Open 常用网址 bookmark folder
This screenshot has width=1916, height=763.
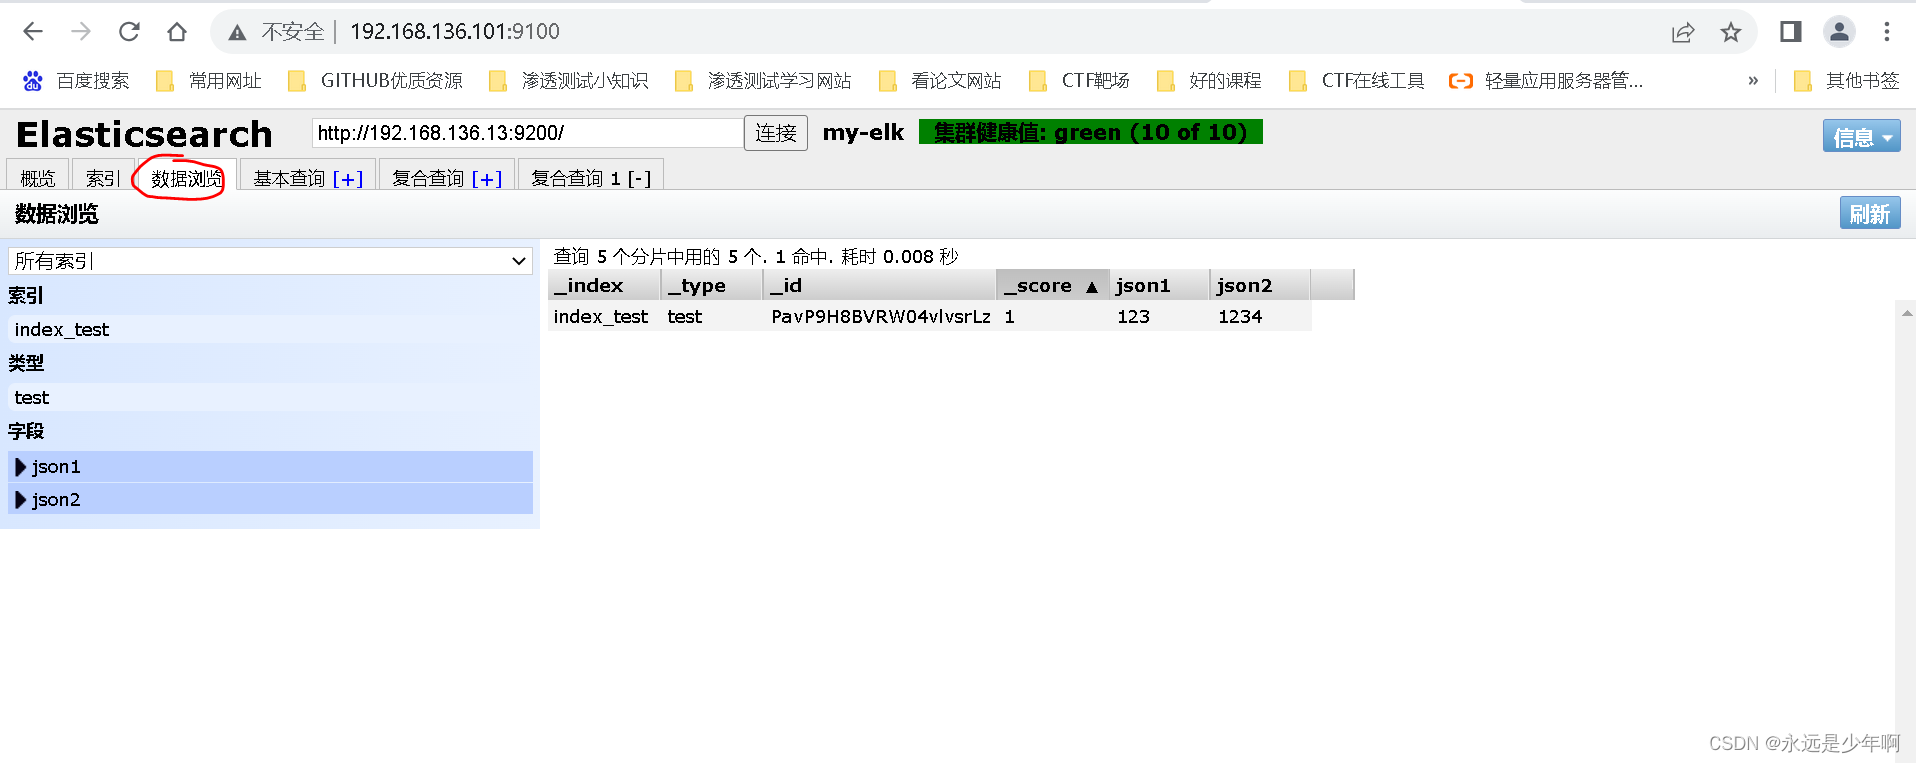pos(208,81)
